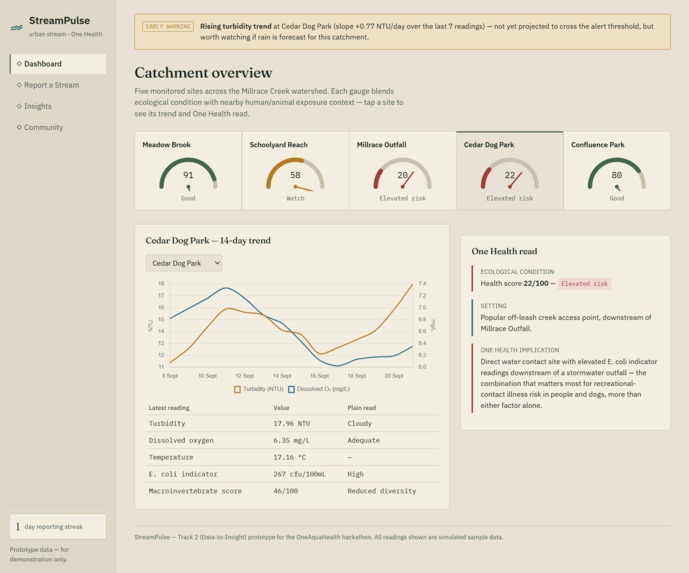
Task: Click the Confluence Park gauge showing 80
Action: point(617,174)
